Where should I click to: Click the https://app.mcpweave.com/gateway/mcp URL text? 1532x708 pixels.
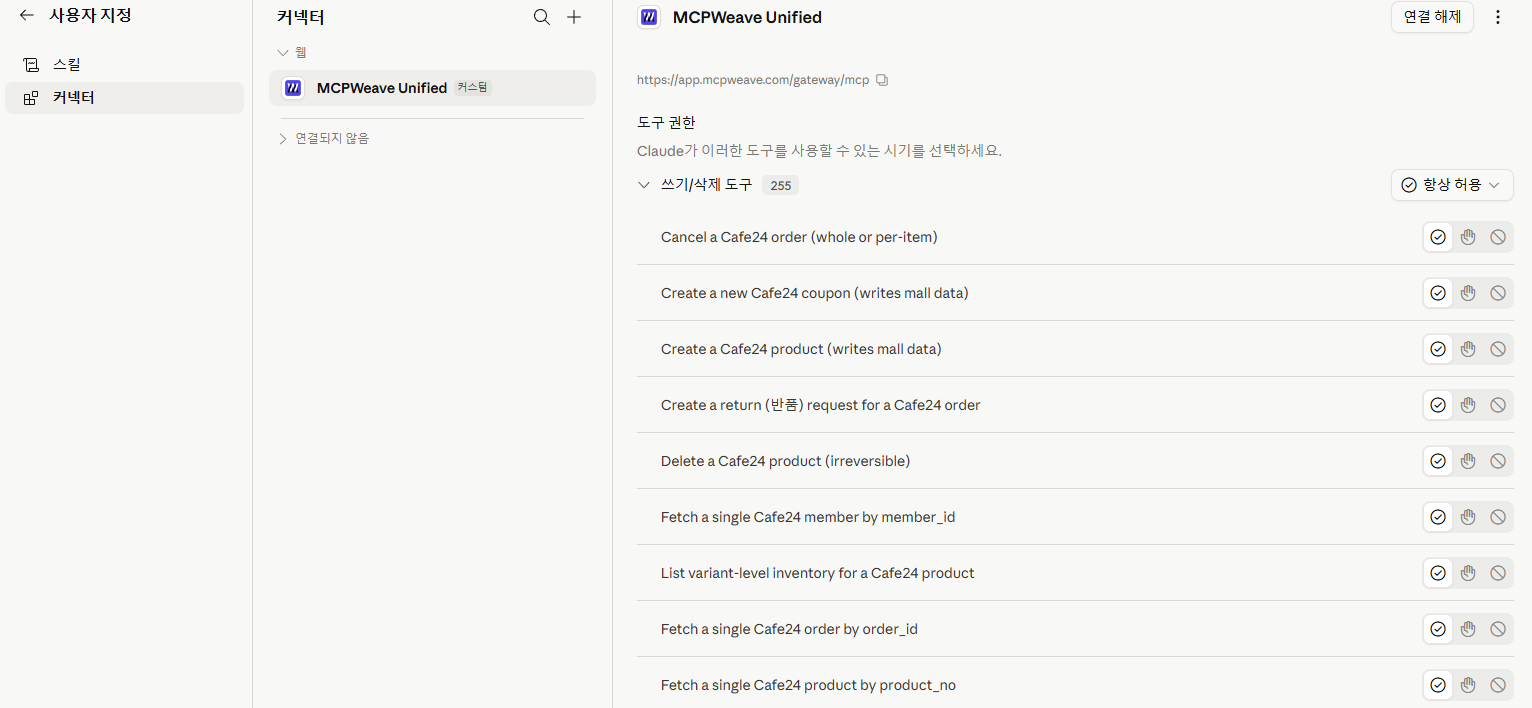tap(753, 80)
